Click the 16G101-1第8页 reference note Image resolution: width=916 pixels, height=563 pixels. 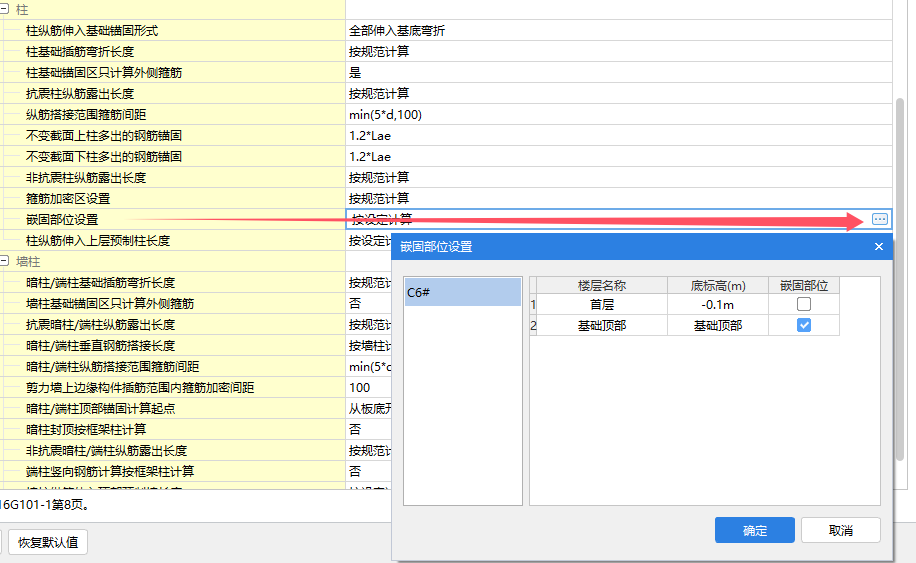(46, 505)
